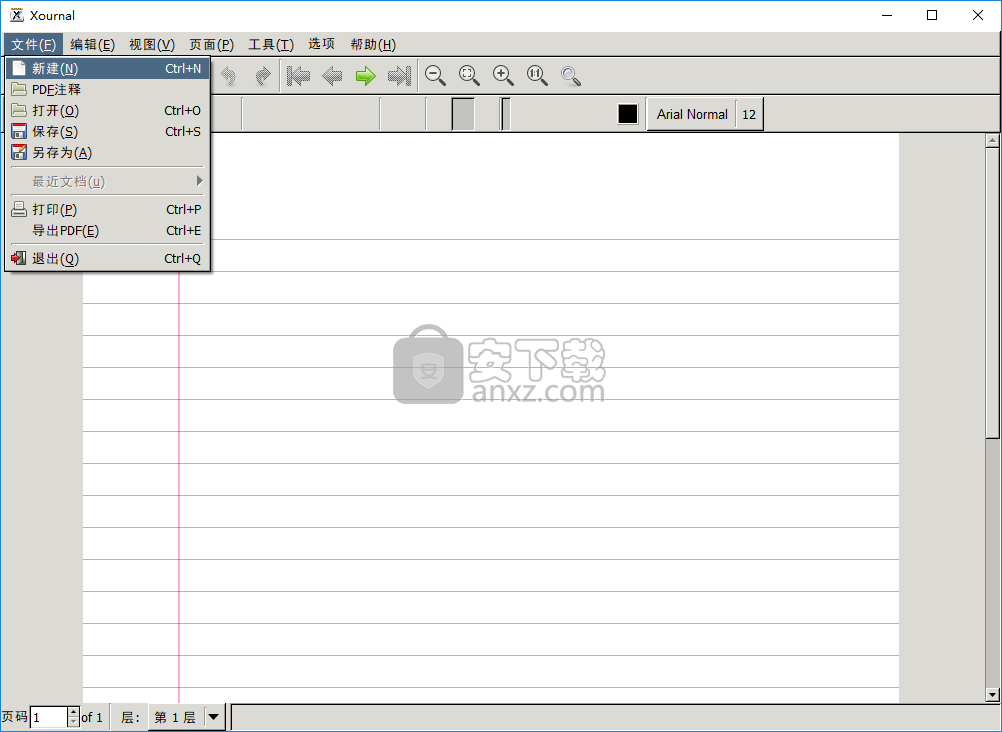This screenshot has width=1002, height=732.
Task: Click the redo arrow icon in toolbar
Action: tap(263, 76)
